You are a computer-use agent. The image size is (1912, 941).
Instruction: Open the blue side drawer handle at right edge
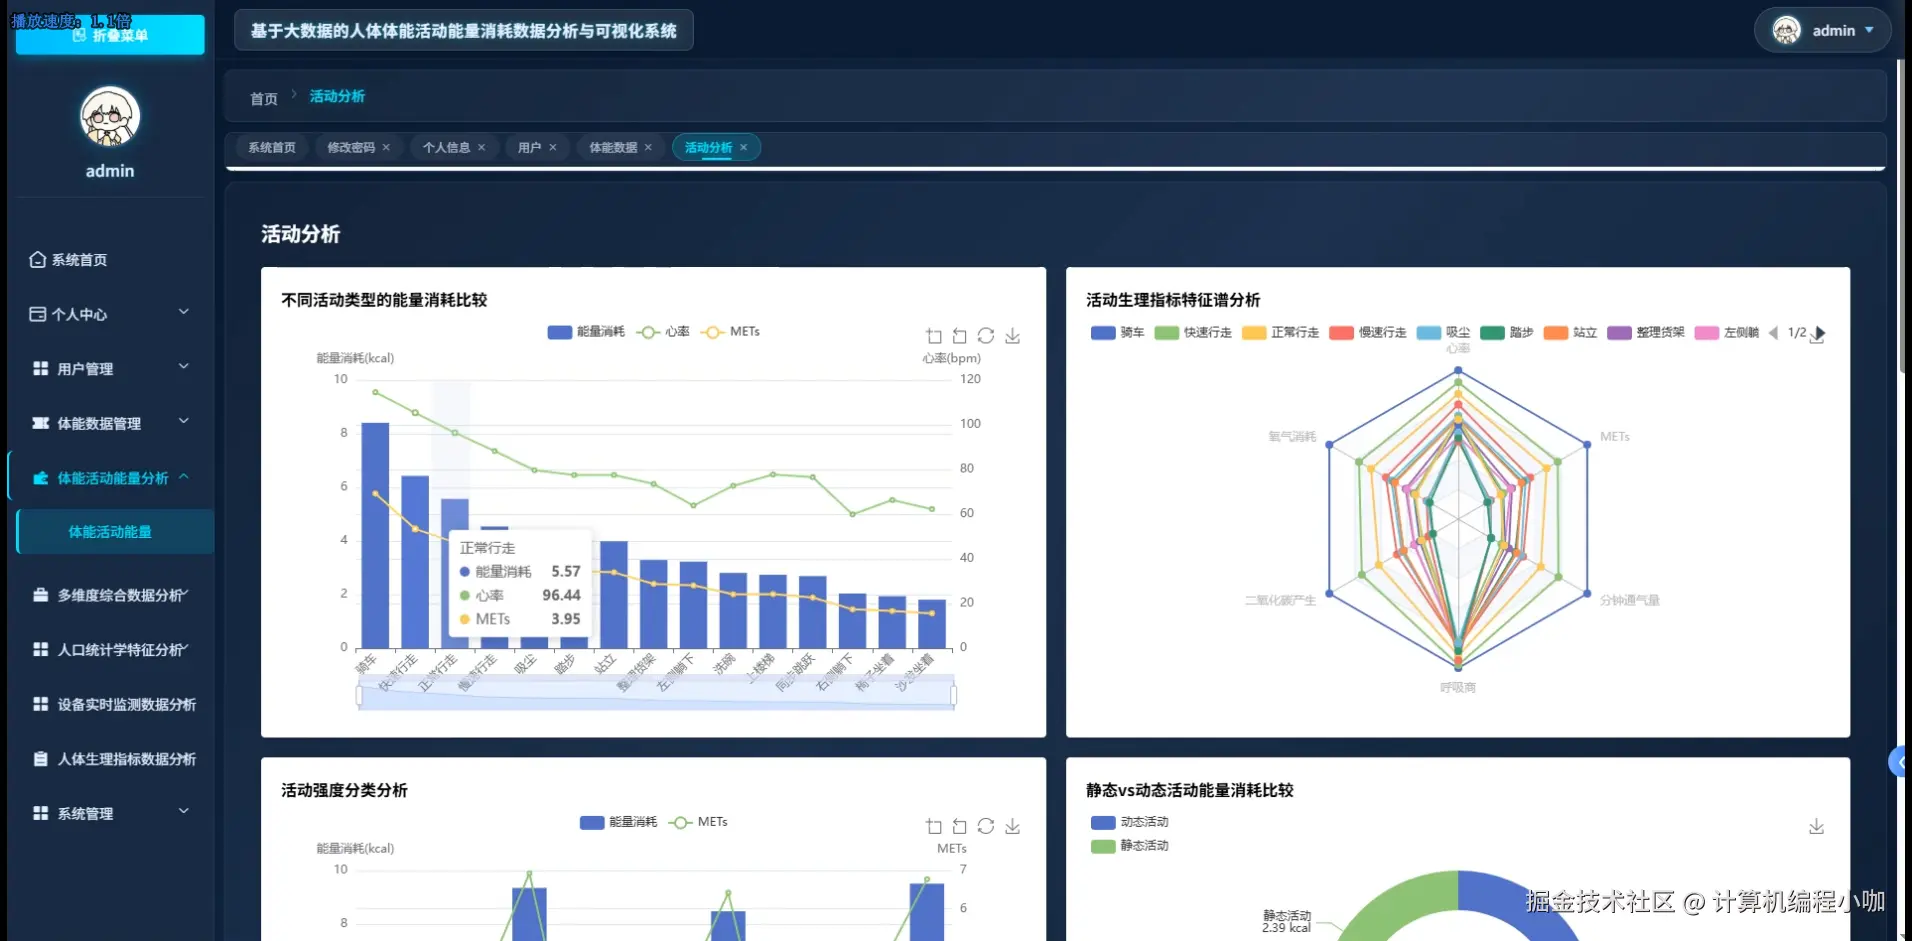1900,762
